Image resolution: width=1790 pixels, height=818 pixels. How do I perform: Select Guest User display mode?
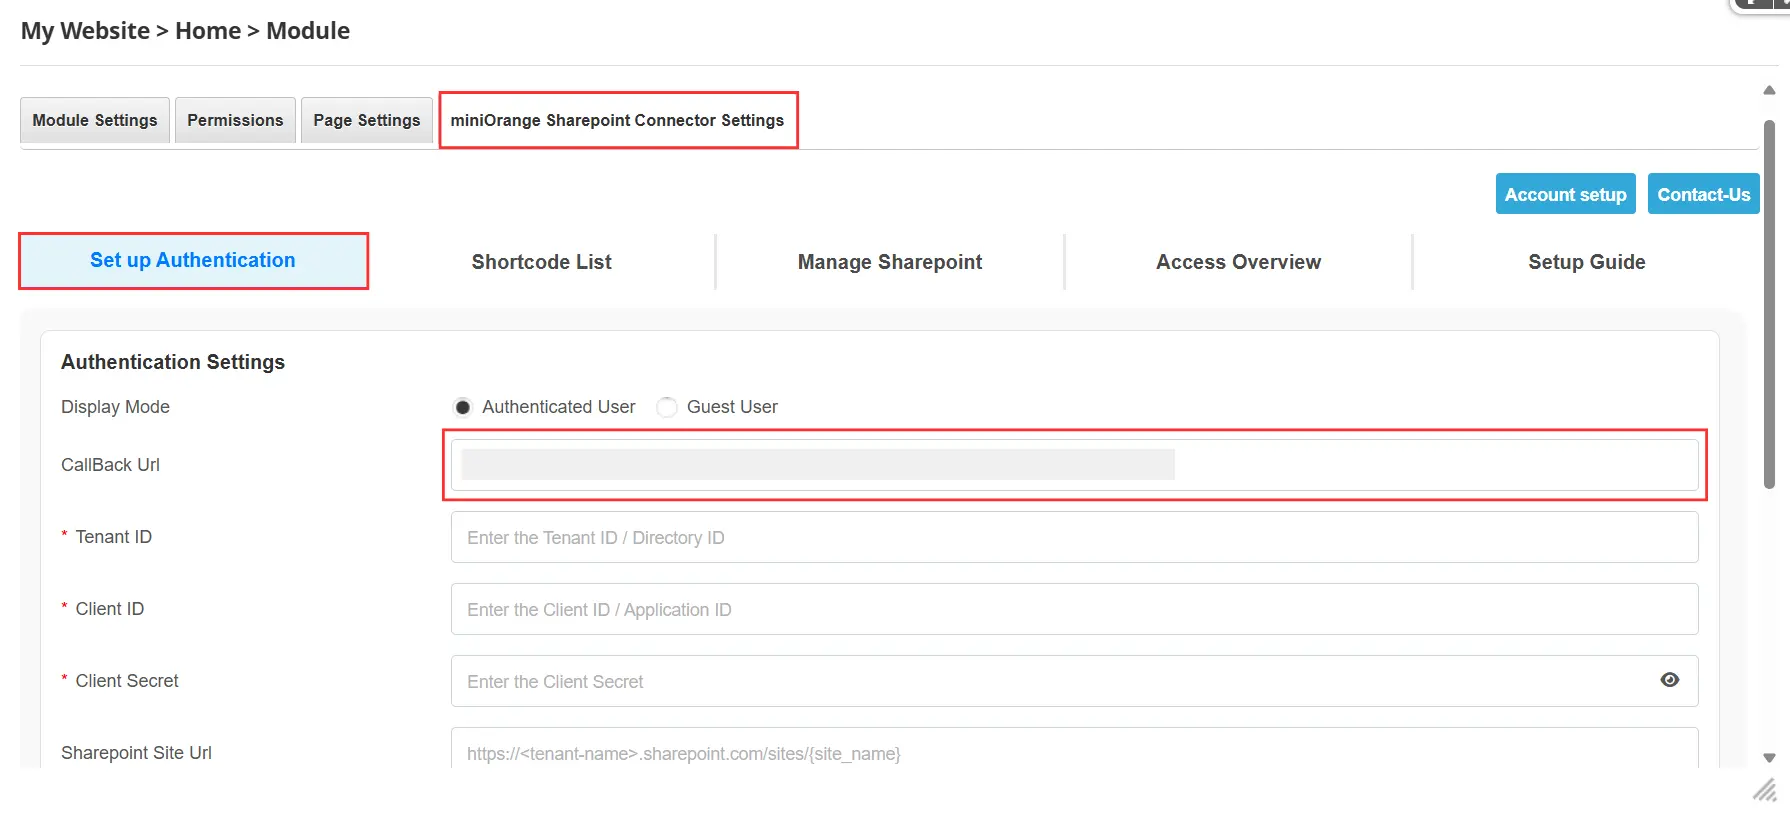click(x=667, y=407)
